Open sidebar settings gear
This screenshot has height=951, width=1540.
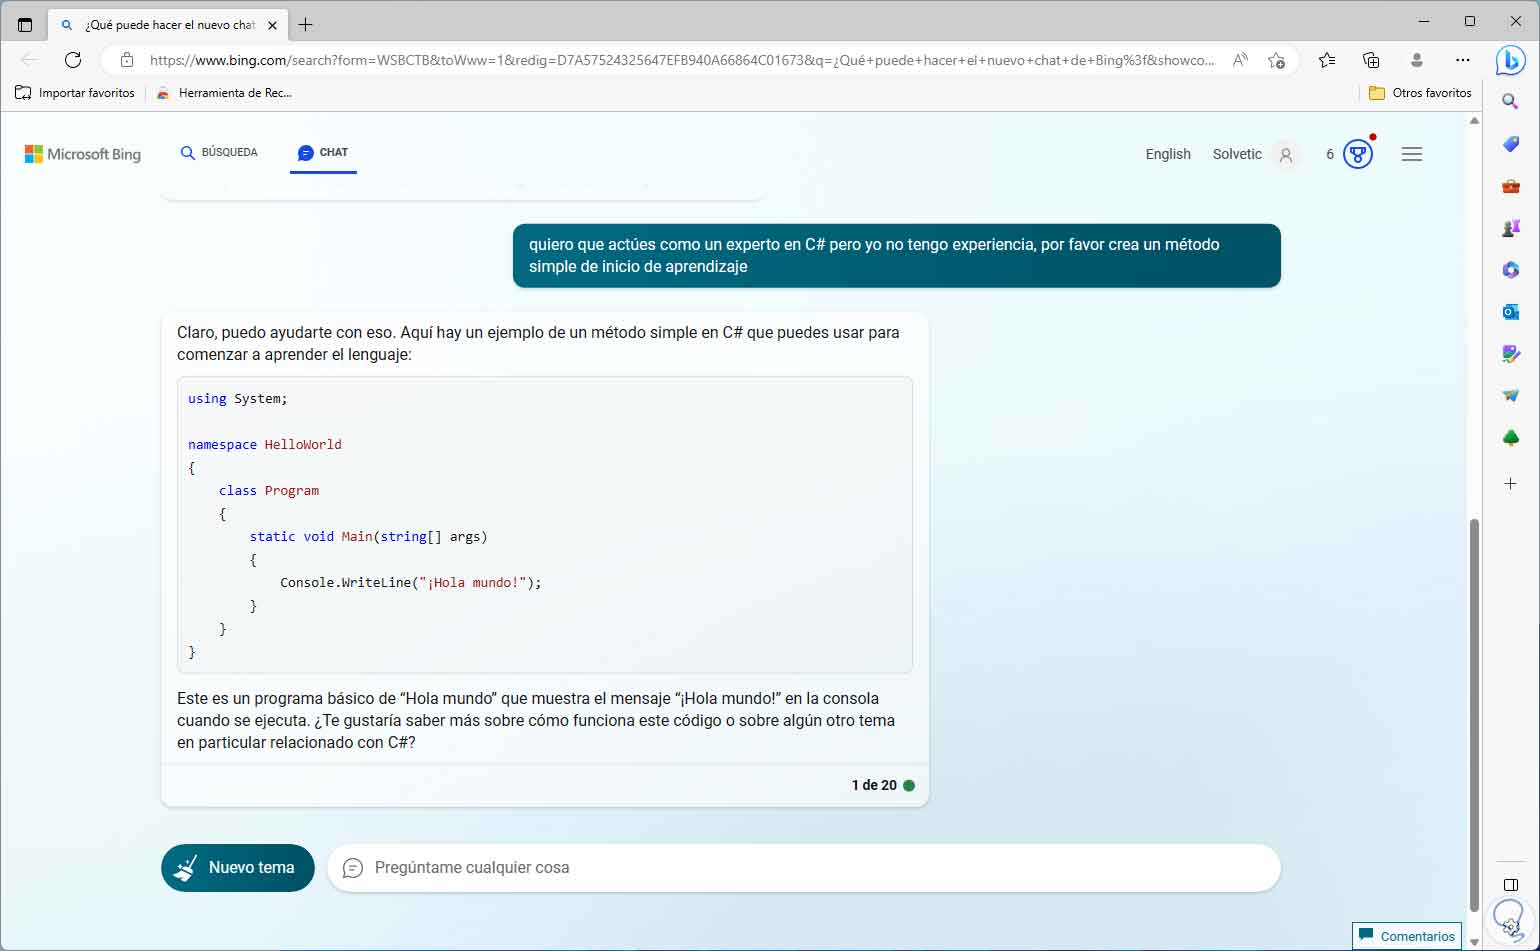point(1511,927)
